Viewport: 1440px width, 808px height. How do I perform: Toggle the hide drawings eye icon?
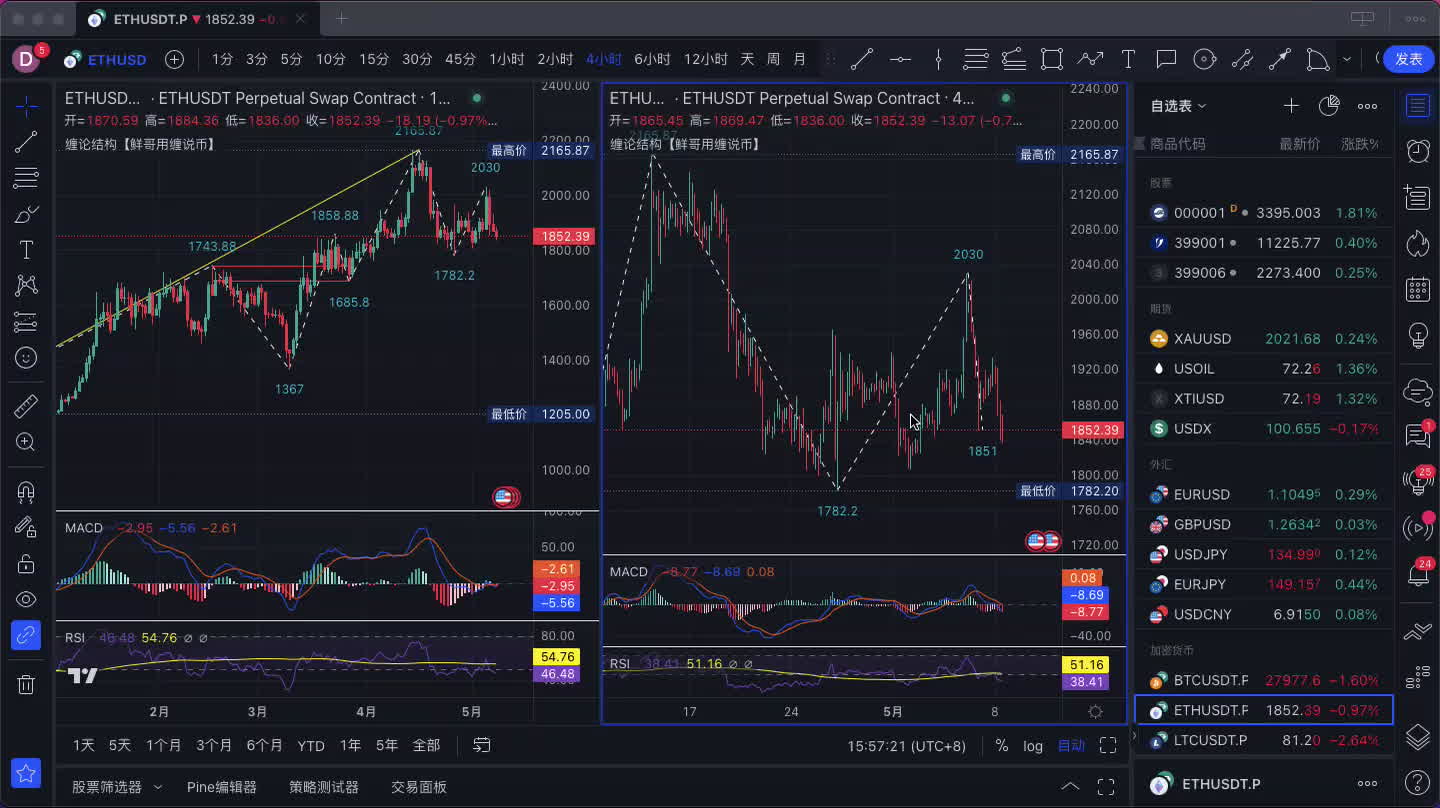coord(26,600)
